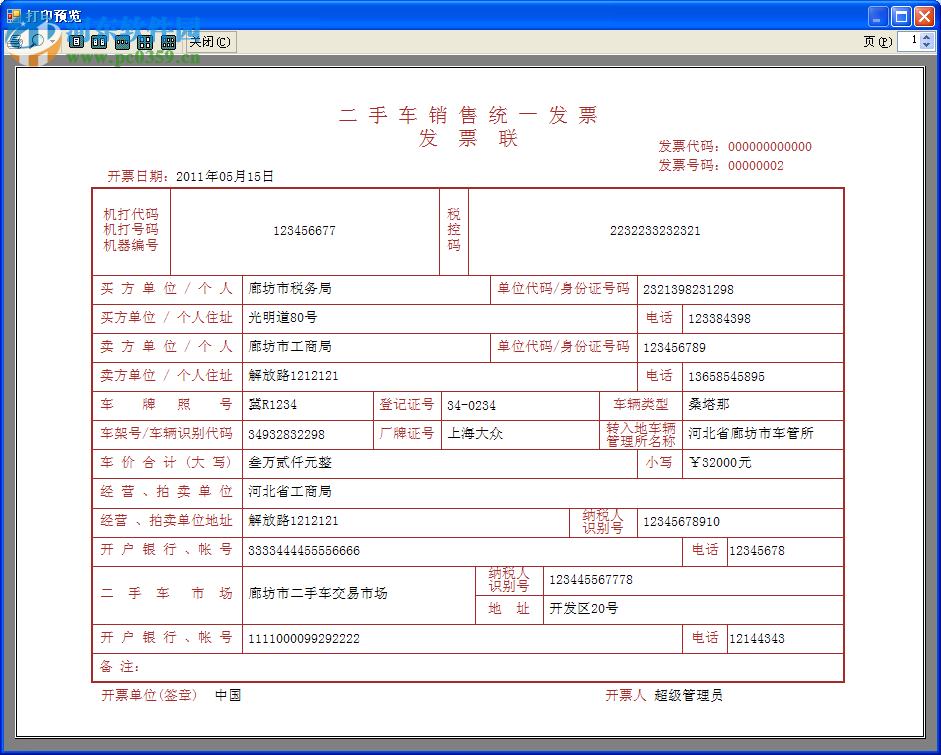The height and width of the screenshot is (755, 941).
Task: Click registration number 34-0234
Action: pos(471,406)
